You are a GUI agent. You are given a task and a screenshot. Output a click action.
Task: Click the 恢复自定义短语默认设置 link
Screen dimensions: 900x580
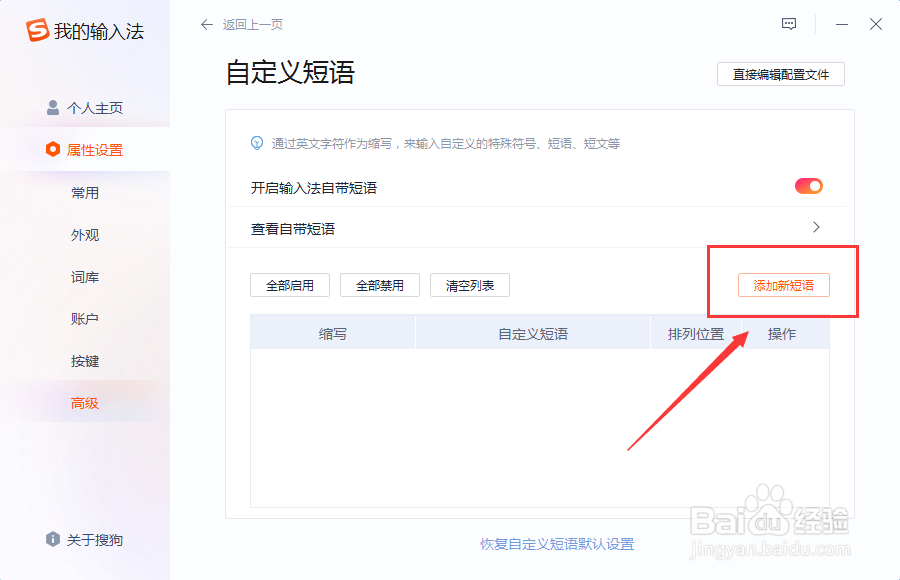tap(559, 544)
